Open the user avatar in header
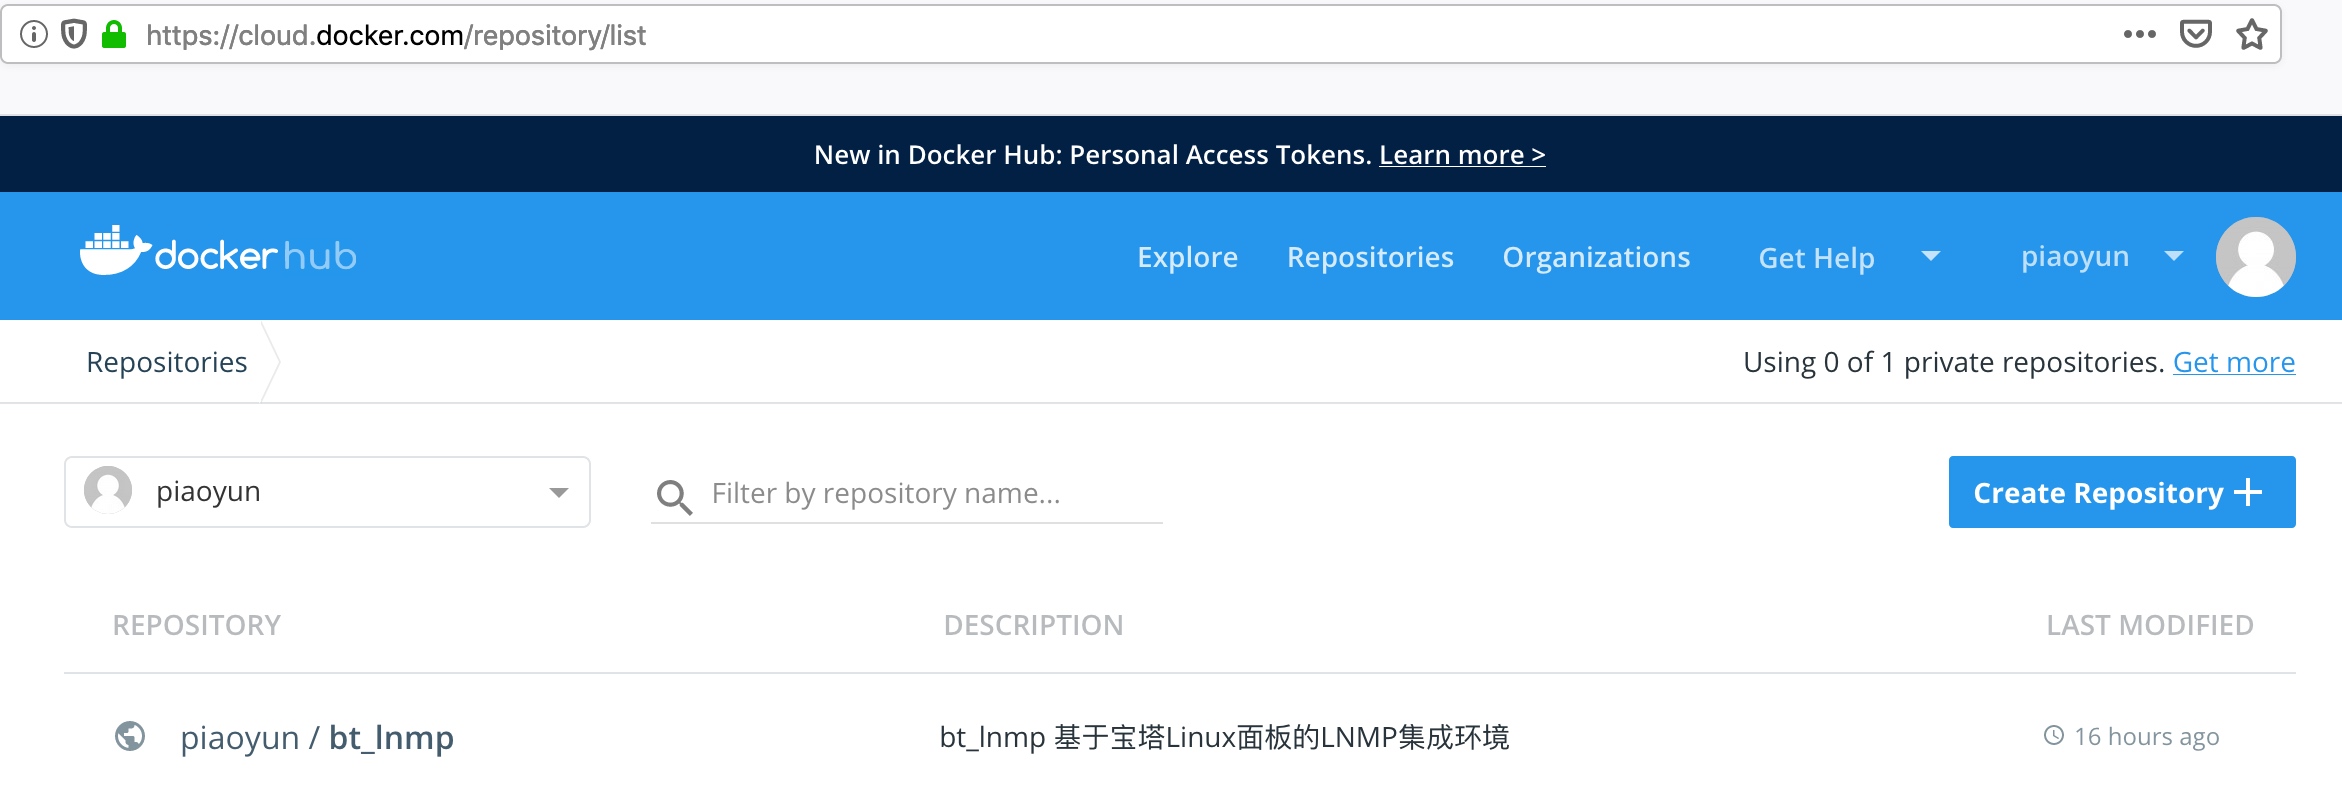This screenshot has height=792, width=2342. 2256,257
